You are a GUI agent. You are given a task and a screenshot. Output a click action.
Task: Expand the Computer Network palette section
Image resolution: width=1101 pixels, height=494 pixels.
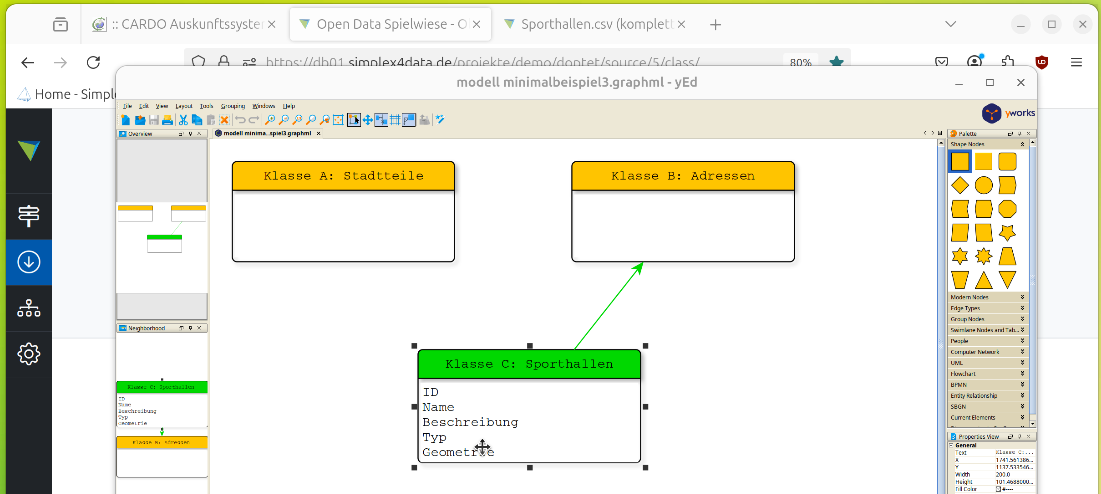989,352
